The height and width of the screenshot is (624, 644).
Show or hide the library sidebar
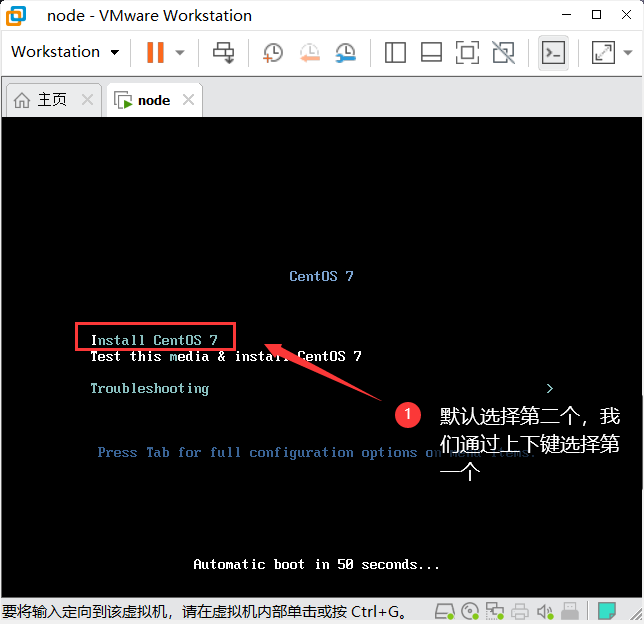[x=395, y=53]
